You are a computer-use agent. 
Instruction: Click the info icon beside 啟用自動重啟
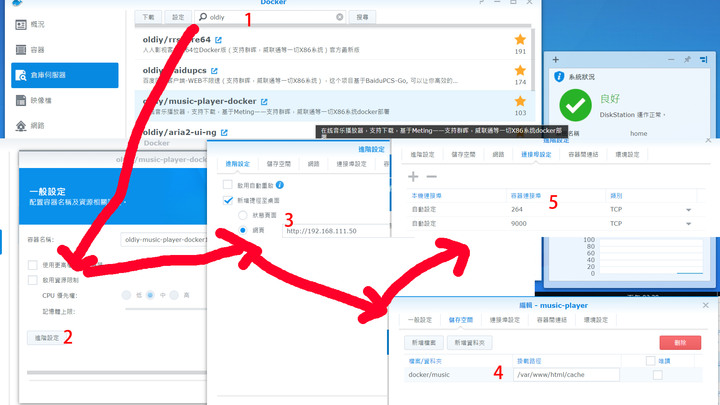(x=280, y=185)
